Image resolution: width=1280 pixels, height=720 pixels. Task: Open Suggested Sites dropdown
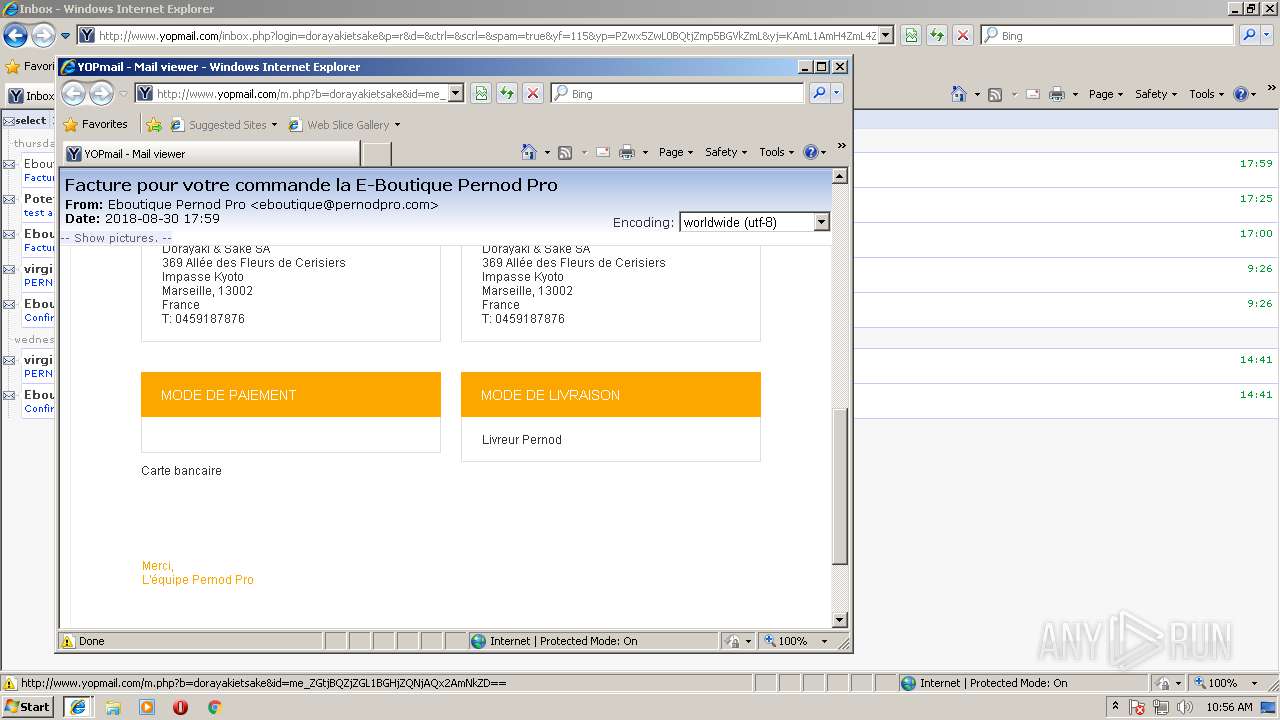pyautogui.click(x=223, y=125)
